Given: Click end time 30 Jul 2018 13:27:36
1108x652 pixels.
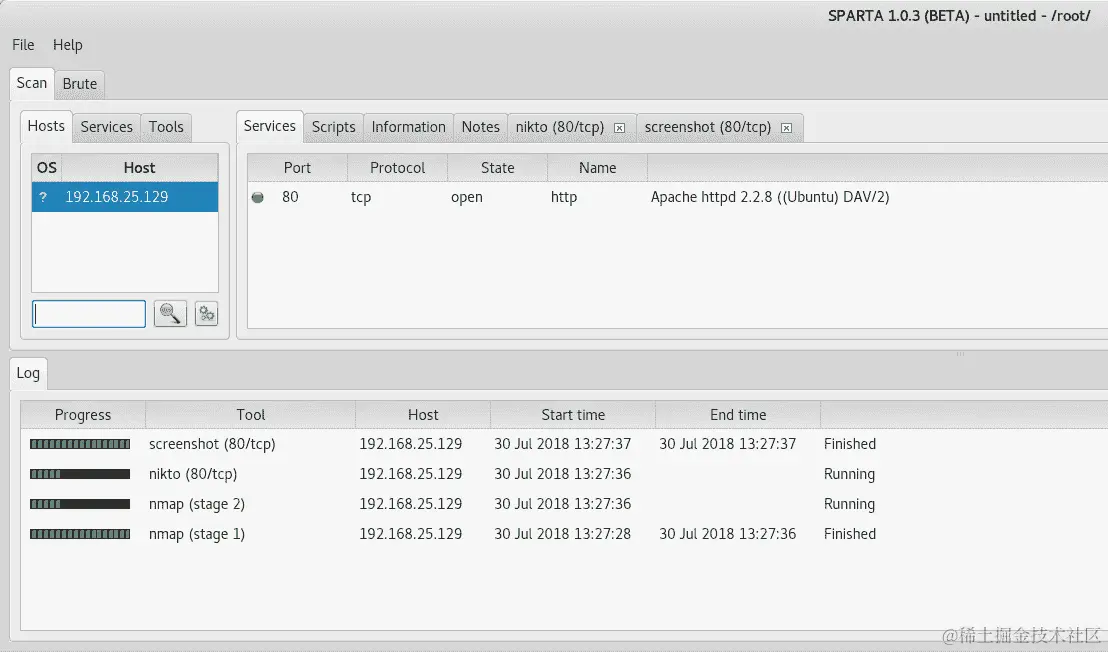Looking at the screenshot, I should pyautogui.click(x=728, y=534).
